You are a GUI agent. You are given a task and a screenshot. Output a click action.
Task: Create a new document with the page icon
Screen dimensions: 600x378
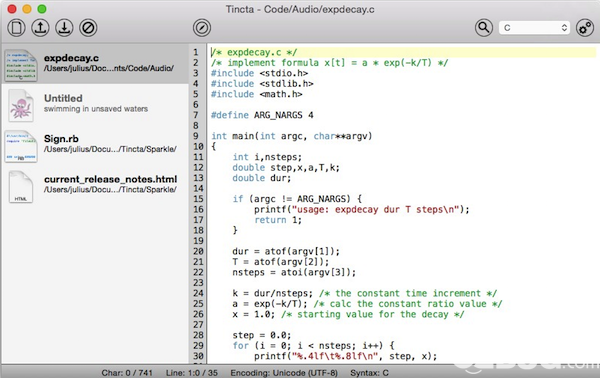[16, 28]
